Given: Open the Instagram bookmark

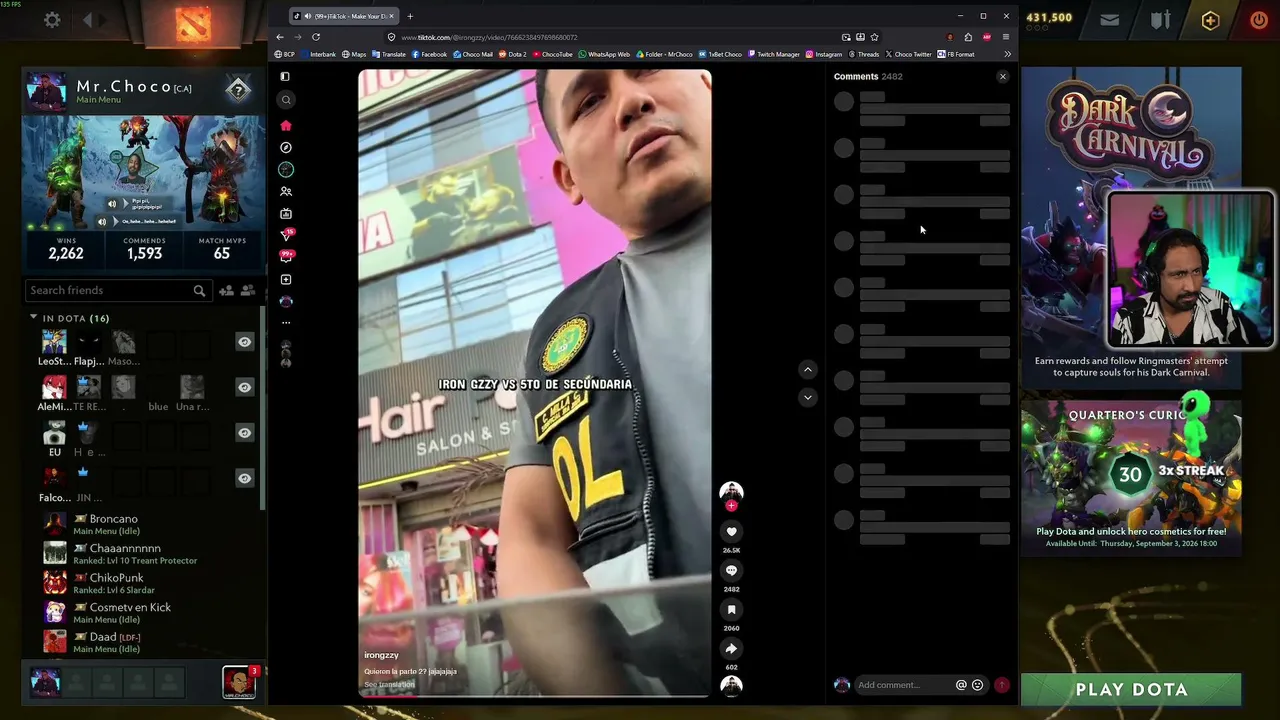Looking at the screenshot, I should coord(824,54).
